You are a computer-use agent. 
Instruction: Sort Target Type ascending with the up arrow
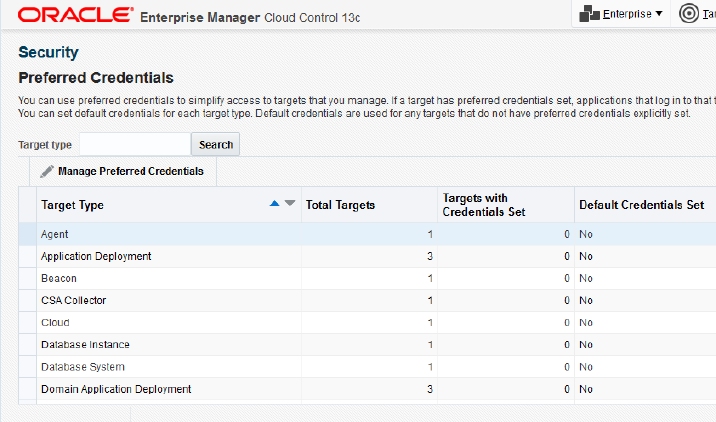tap(274, 203)
